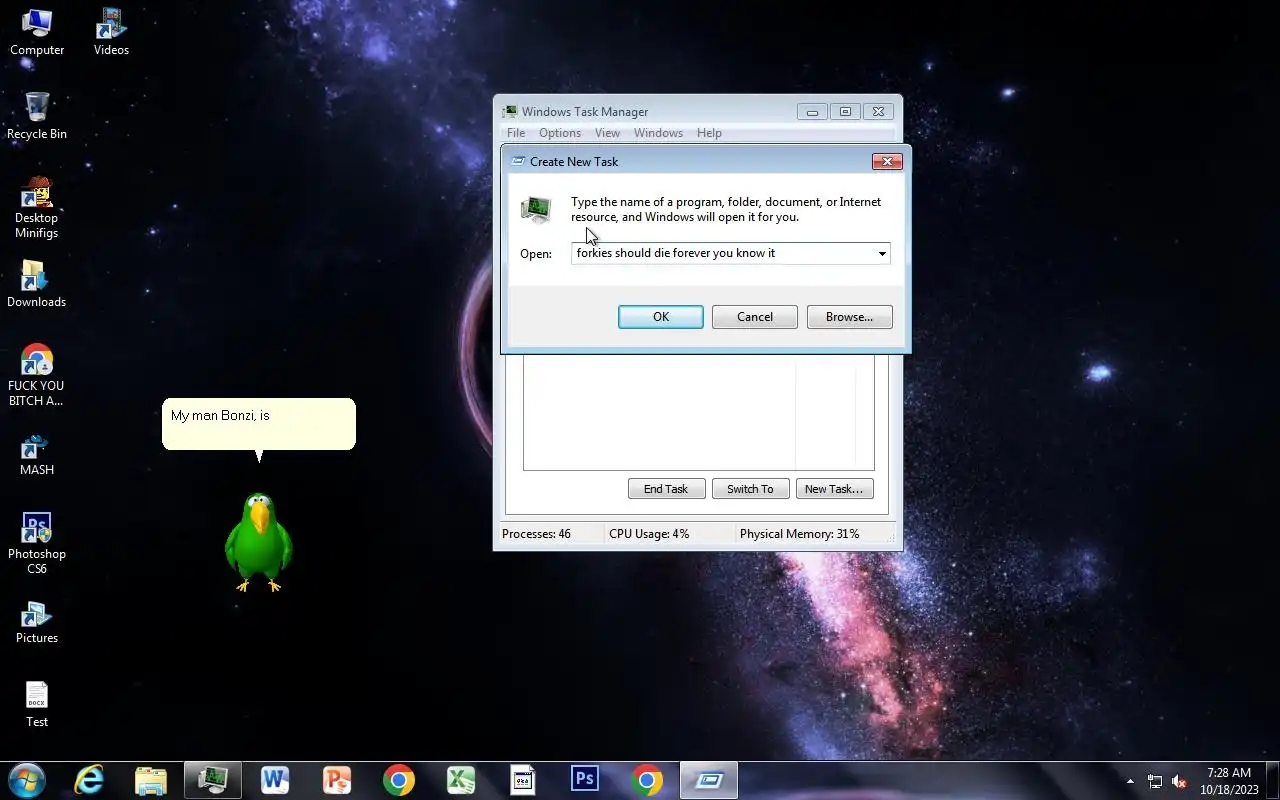Expand the Open combo box dropdown arrow
Screen dimensions: 1280x800
[882, 254]
